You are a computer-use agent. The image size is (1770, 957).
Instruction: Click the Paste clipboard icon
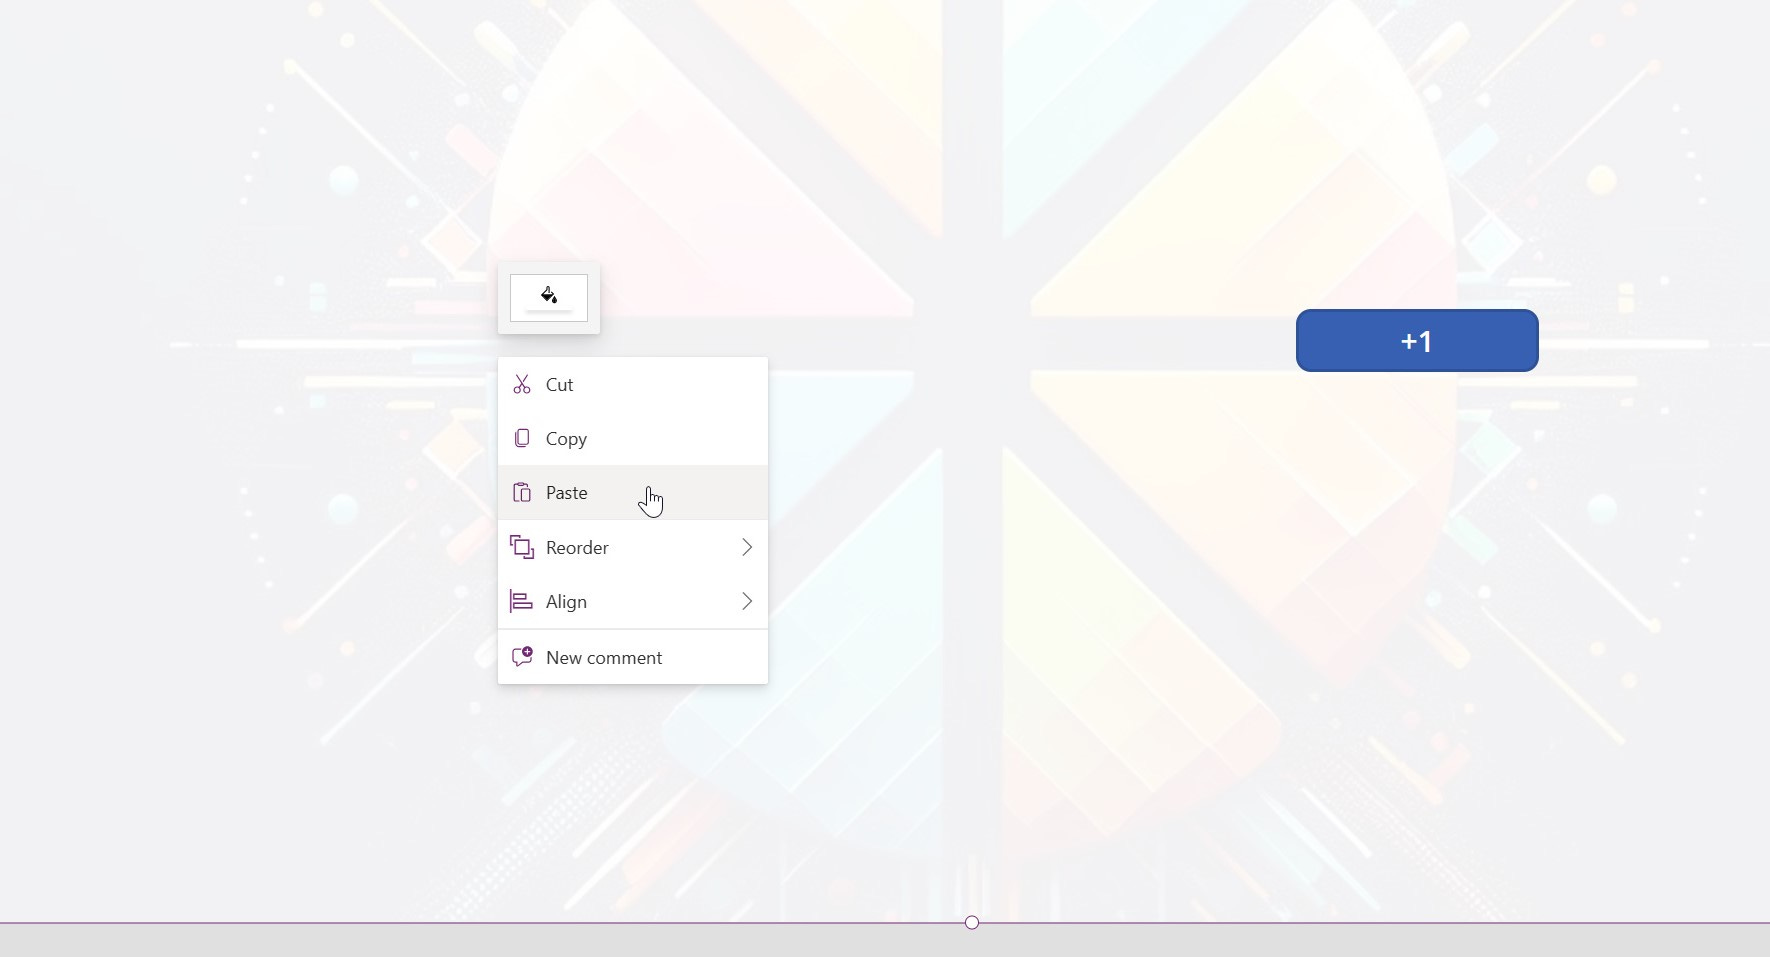tap(522, 492)
